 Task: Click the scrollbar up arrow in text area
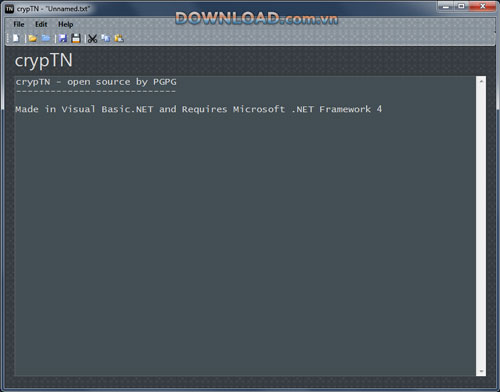tap(481, 81)
